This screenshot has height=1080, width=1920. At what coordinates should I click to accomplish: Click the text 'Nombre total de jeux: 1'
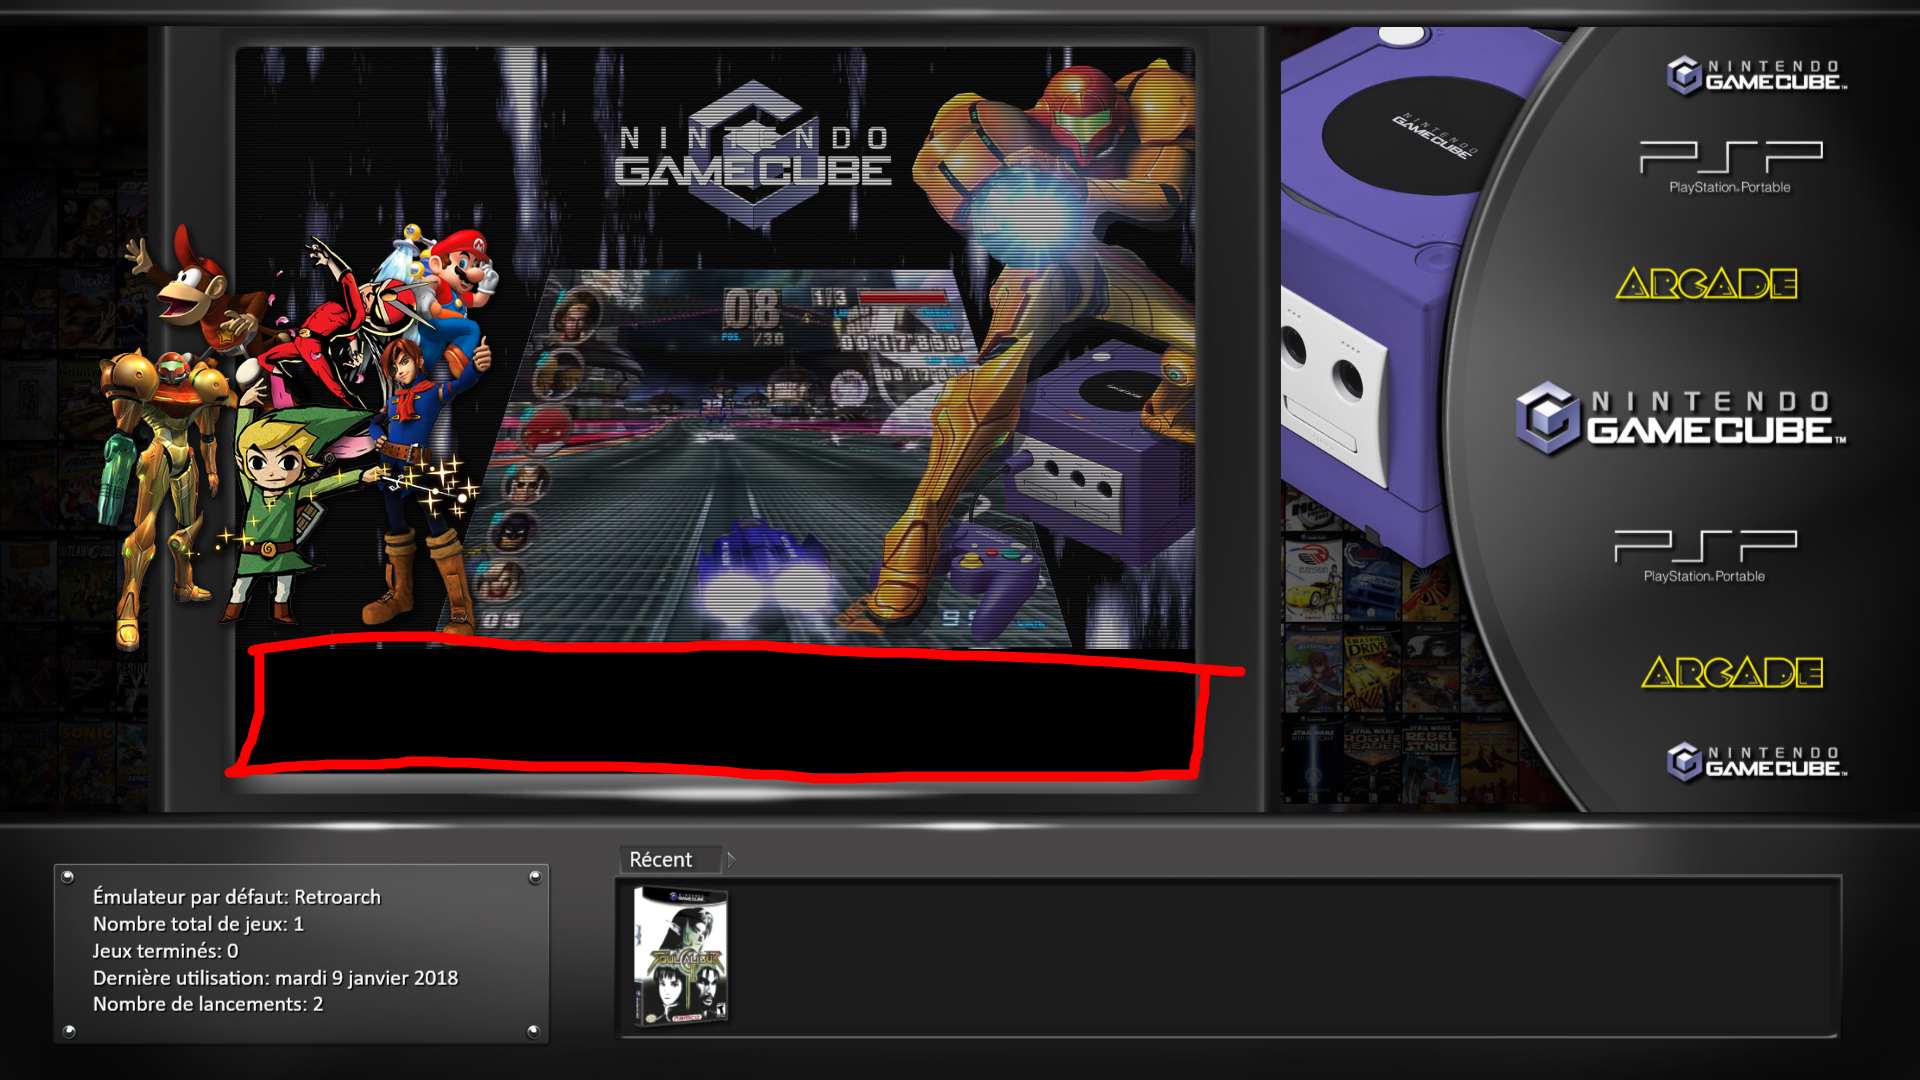pos(198,924)
